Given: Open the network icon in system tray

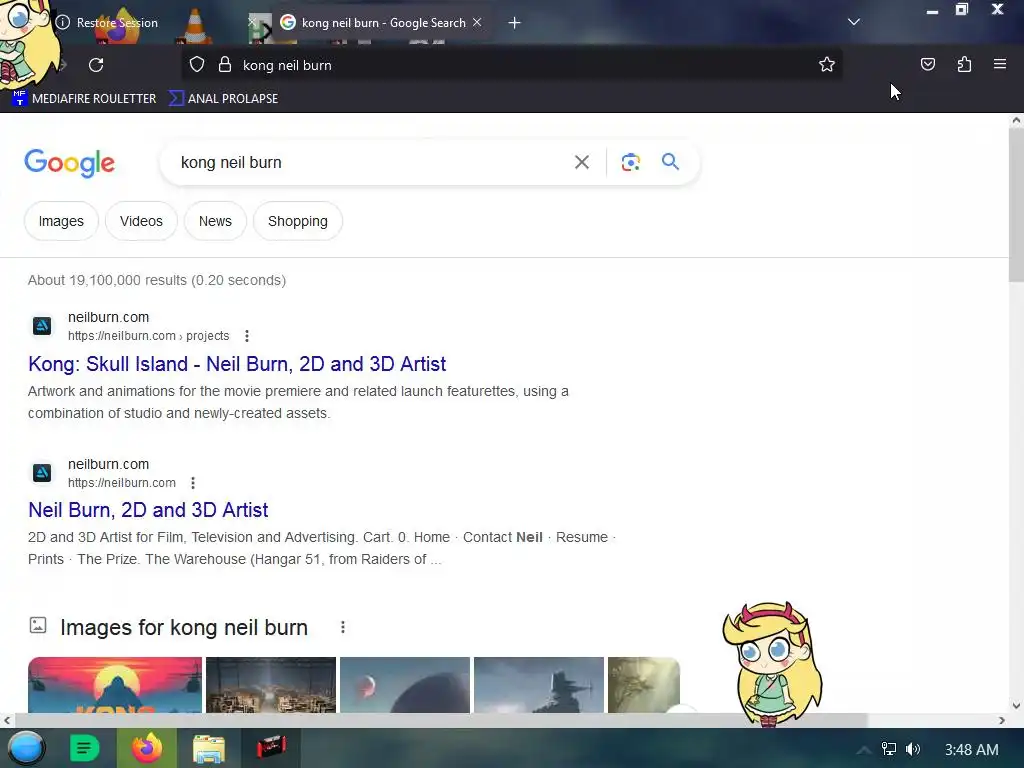Looking at the screenshot, I should [888, 749].
